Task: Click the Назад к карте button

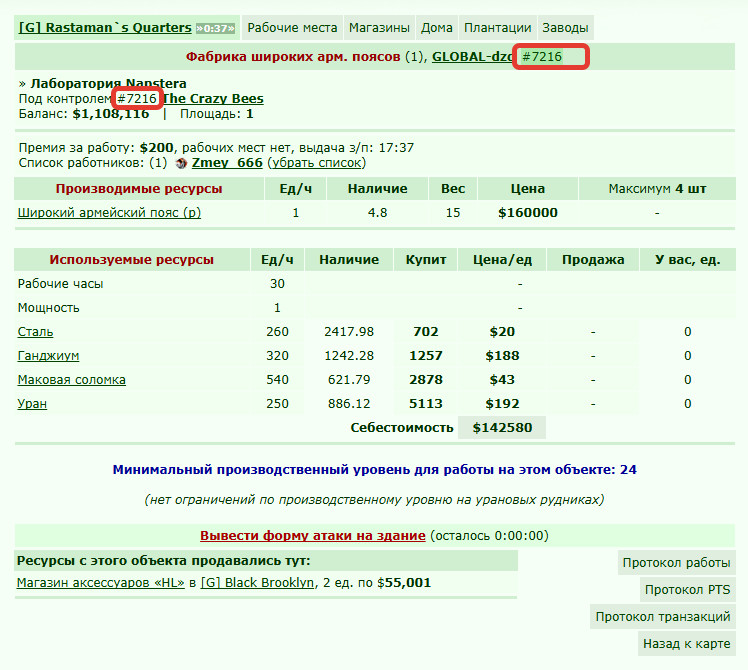Action: click(686, 644)
